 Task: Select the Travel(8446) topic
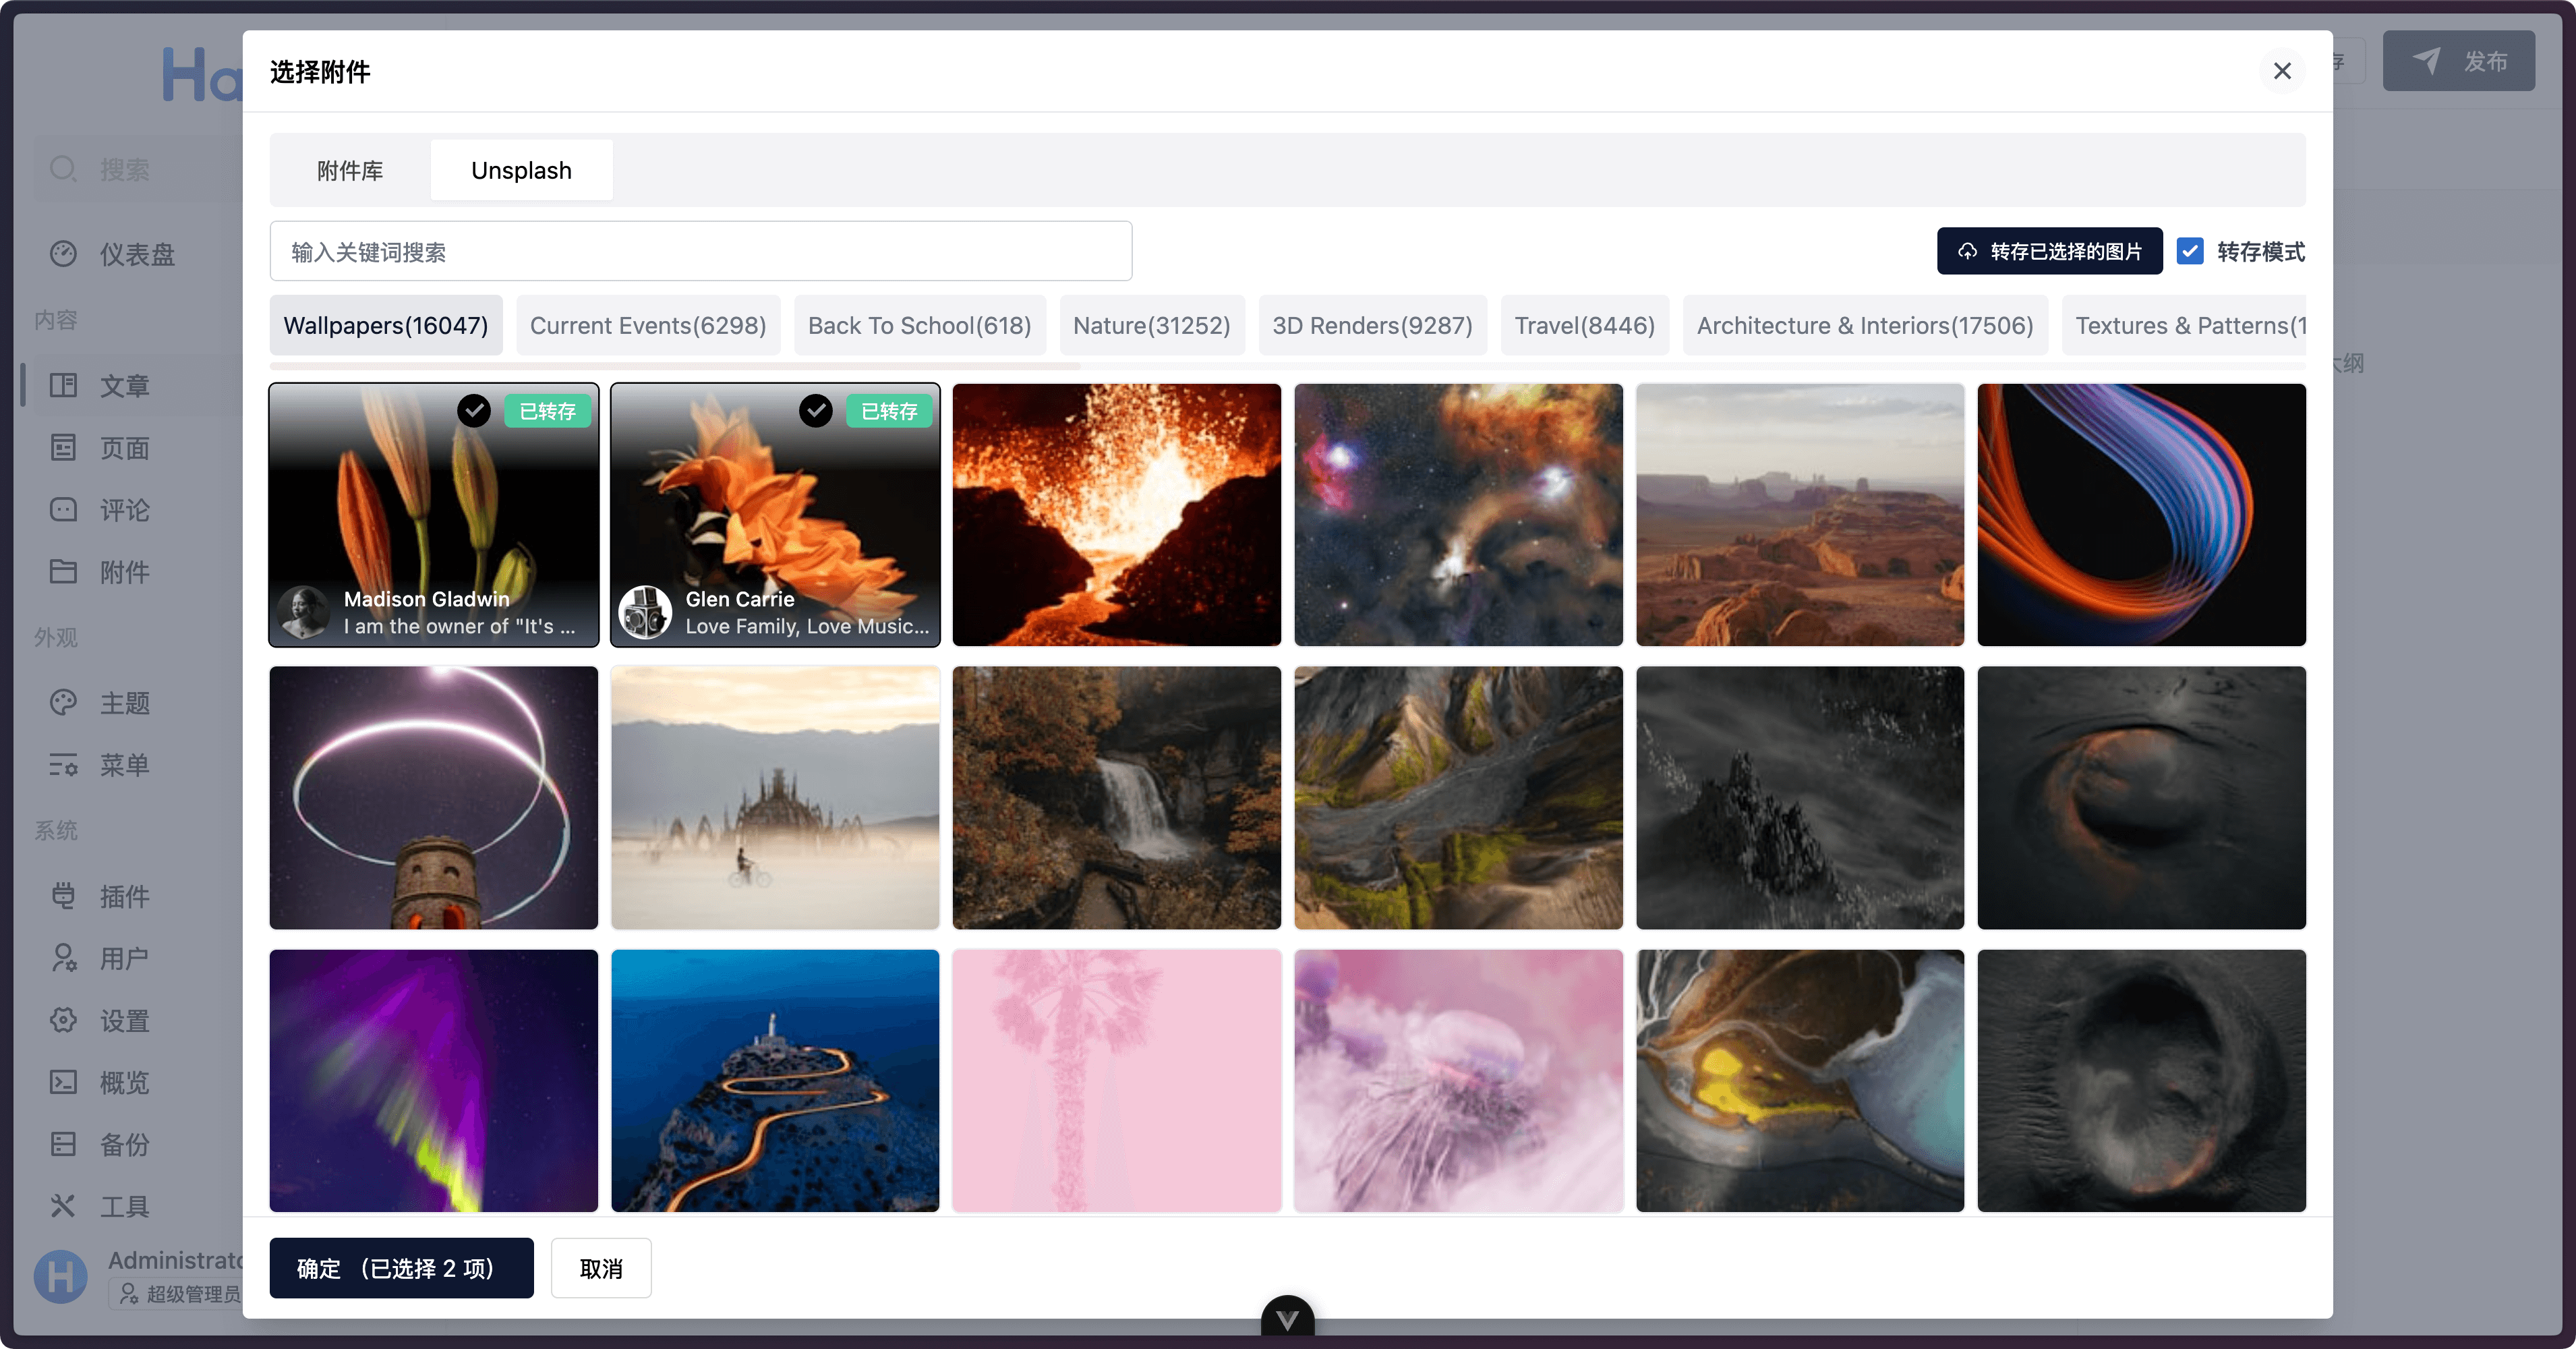coord(1584,326)
